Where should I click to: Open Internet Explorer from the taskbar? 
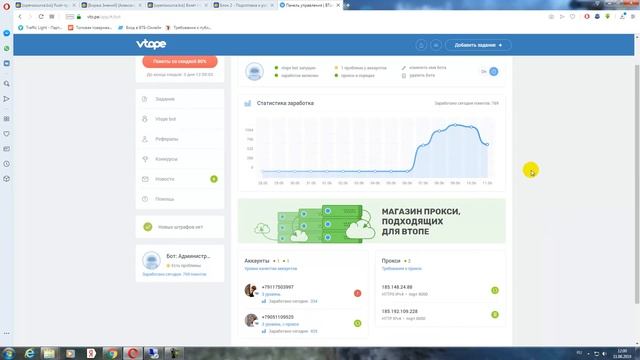(x=29, y=353)
